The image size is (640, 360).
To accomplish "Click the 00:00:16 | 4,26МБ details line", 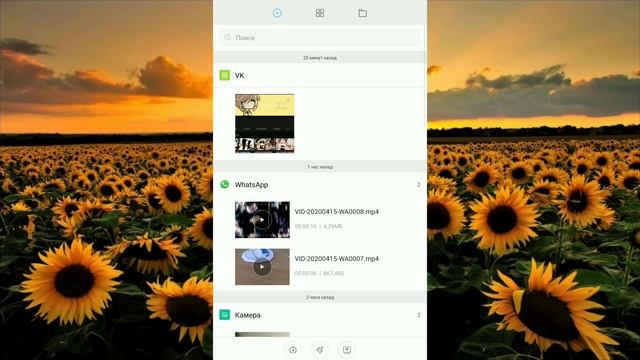I will coord(319,226).
